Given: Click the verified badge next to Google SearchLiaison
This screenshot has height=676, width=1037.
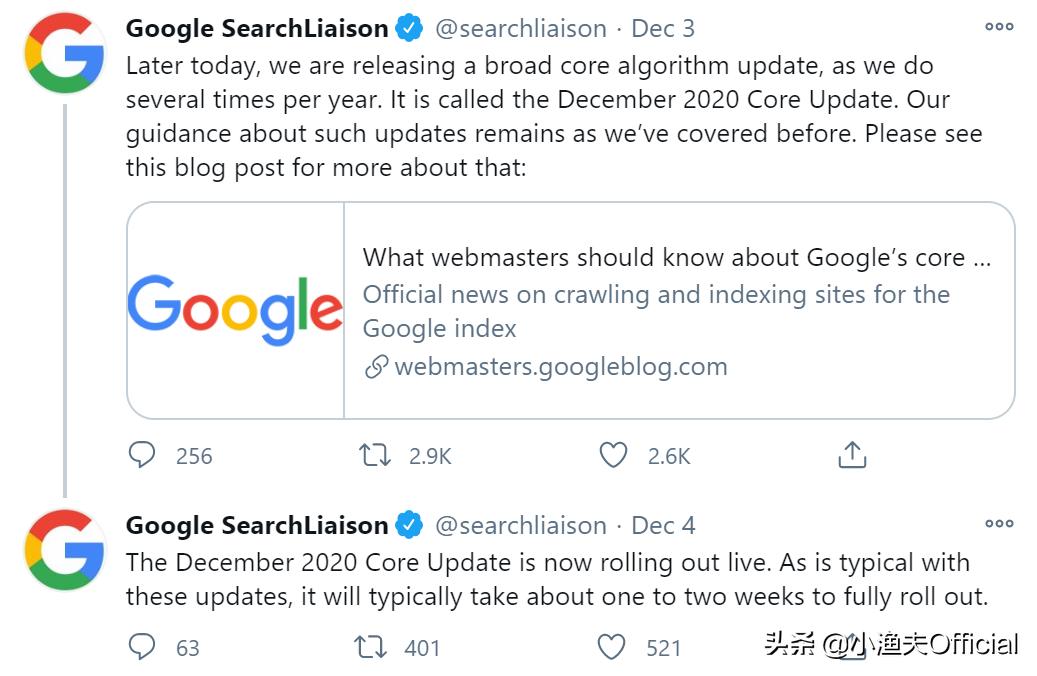Looking at the screenshot, I should (x=407, y=27).
